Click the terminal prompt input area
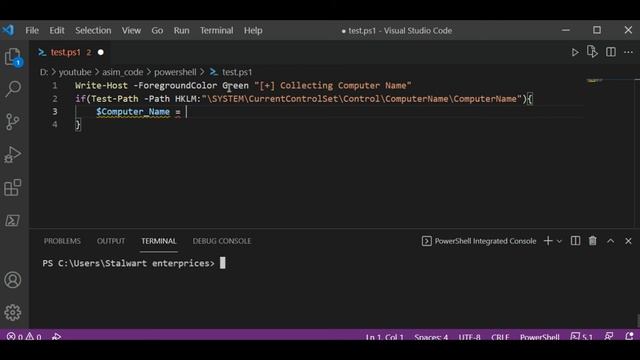Screen dimensions: 640x360 pos(222,263)
